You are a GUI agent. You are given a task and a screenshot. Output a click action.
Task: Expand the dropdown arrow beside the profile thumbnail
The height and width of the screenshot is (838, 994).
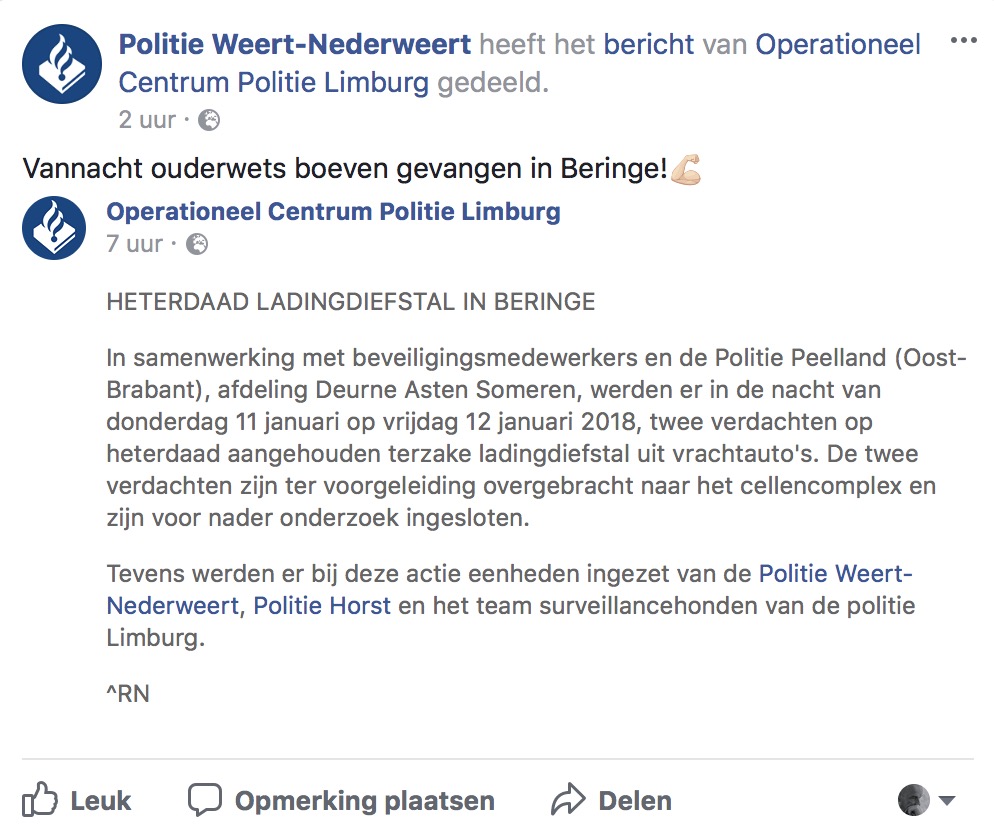947,800
